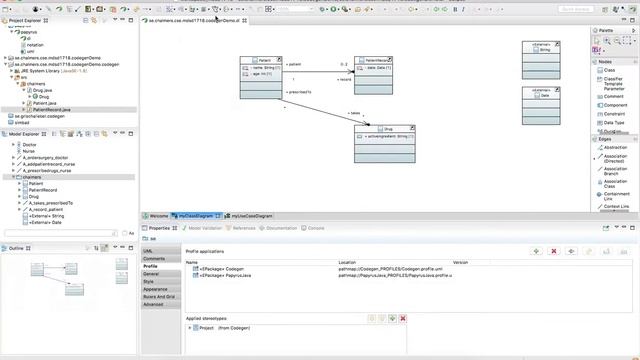Reapply profile using arrow button

tap(571, 251)
